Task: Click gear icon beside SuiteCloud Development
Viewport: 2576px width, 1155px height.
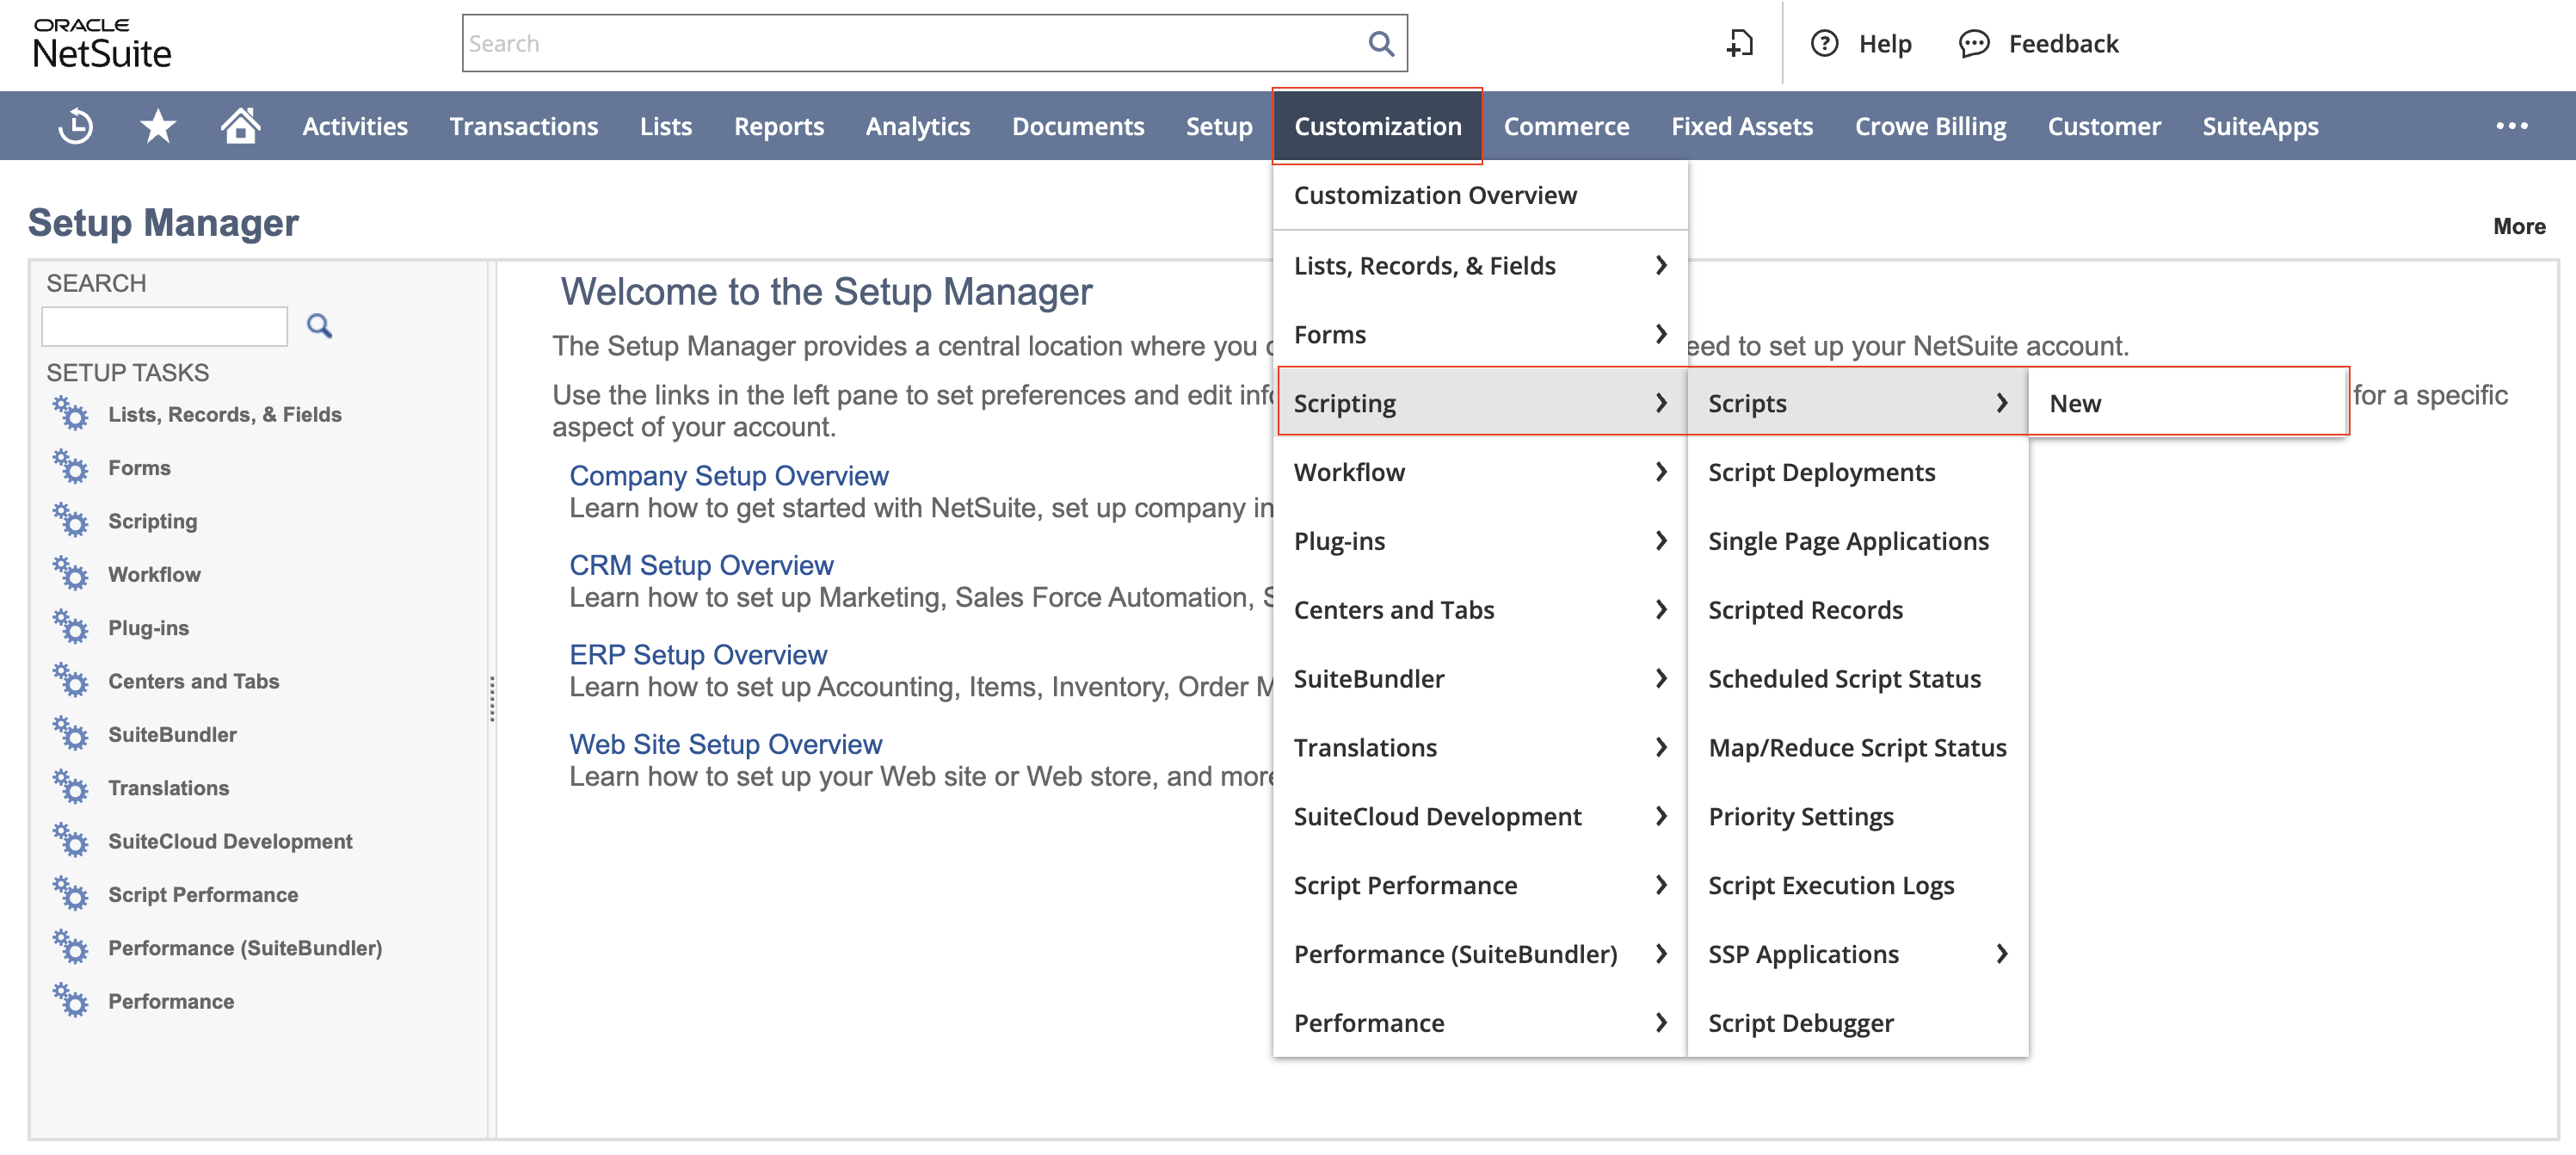Action: pos(70,840)
